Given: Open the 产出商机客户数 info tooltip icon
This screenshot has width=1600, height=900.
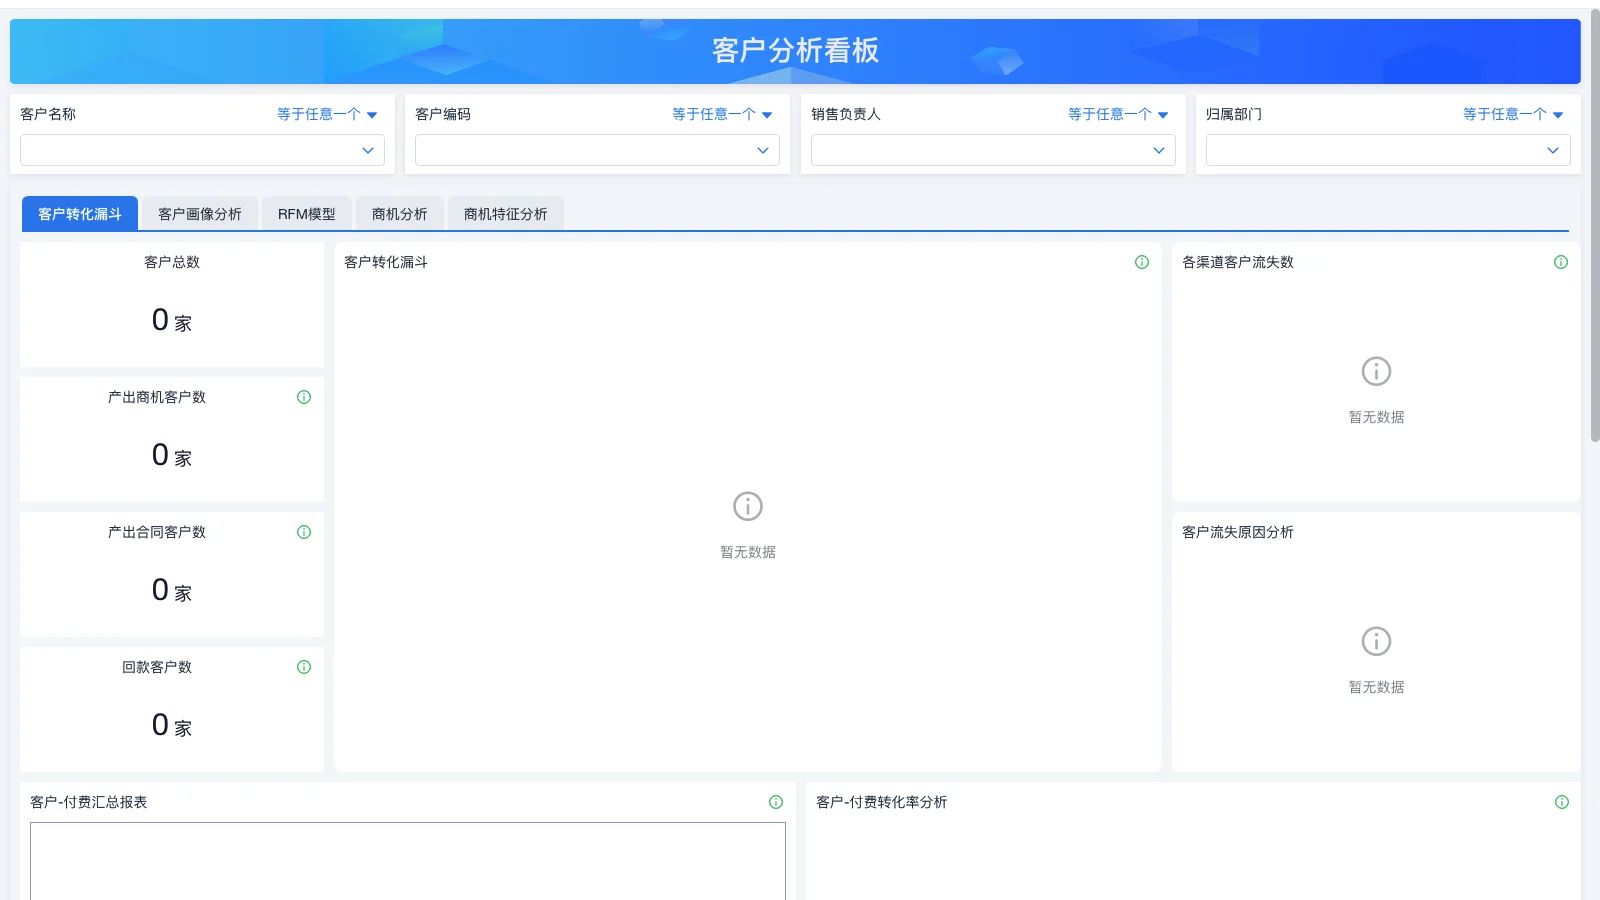Looking at the screenshot, I should (x=304, y=397).
